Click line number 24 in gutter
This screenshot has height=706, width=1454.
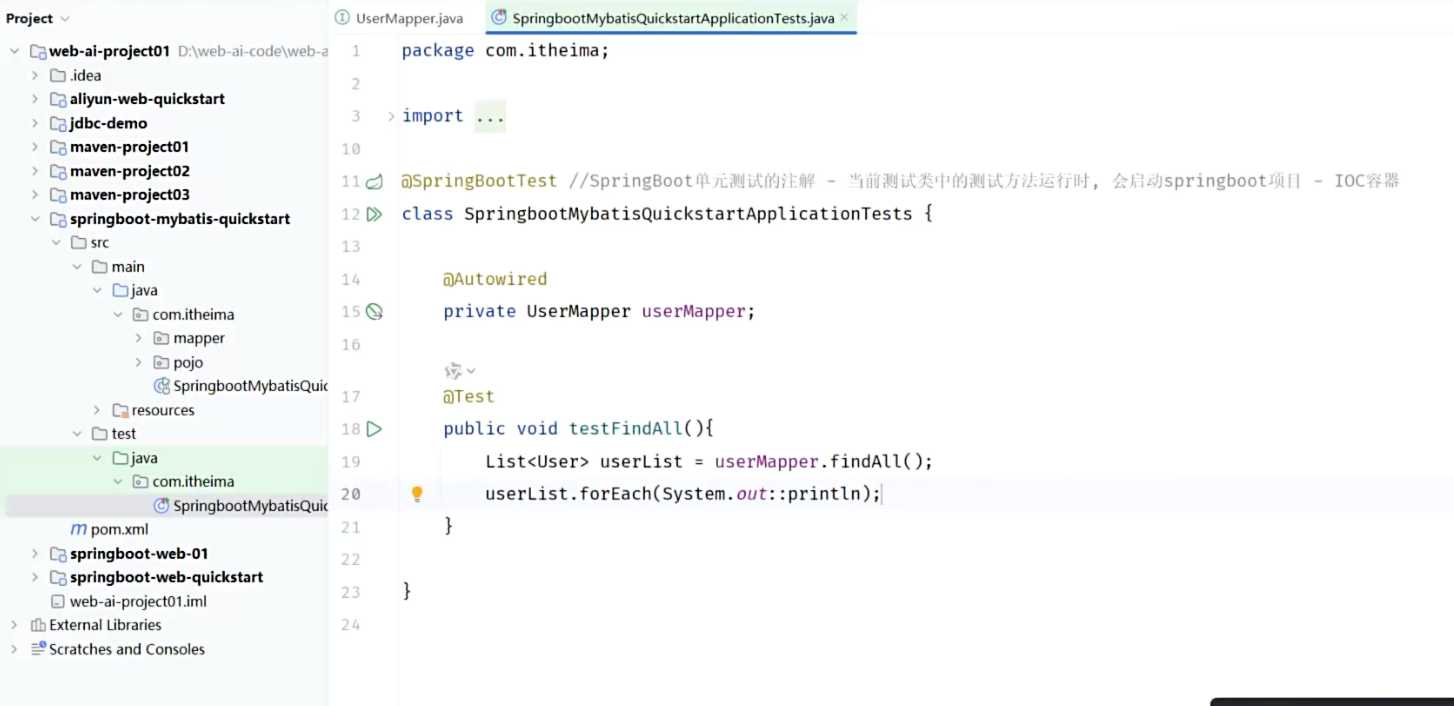point(350,625)
